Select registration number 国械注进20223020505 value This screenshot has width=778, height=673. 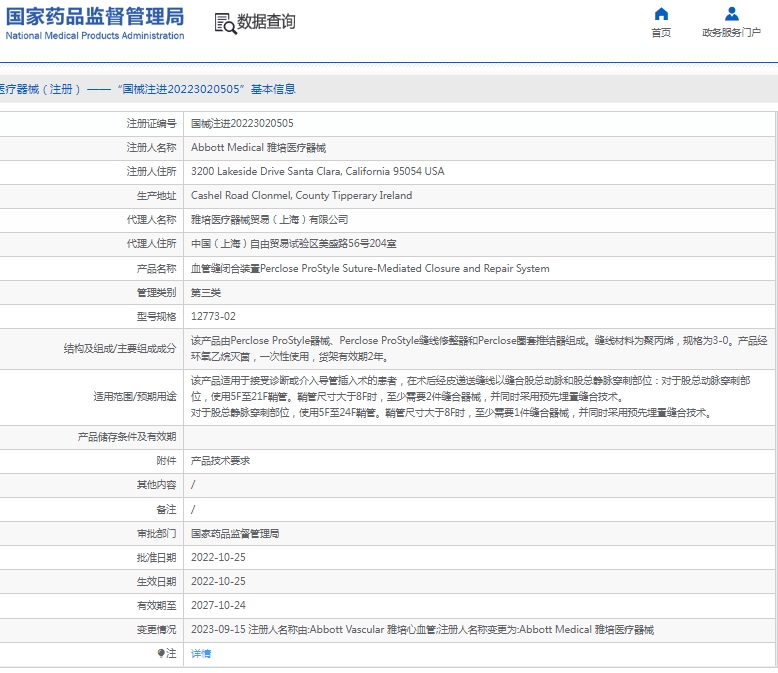pos(242,124)
